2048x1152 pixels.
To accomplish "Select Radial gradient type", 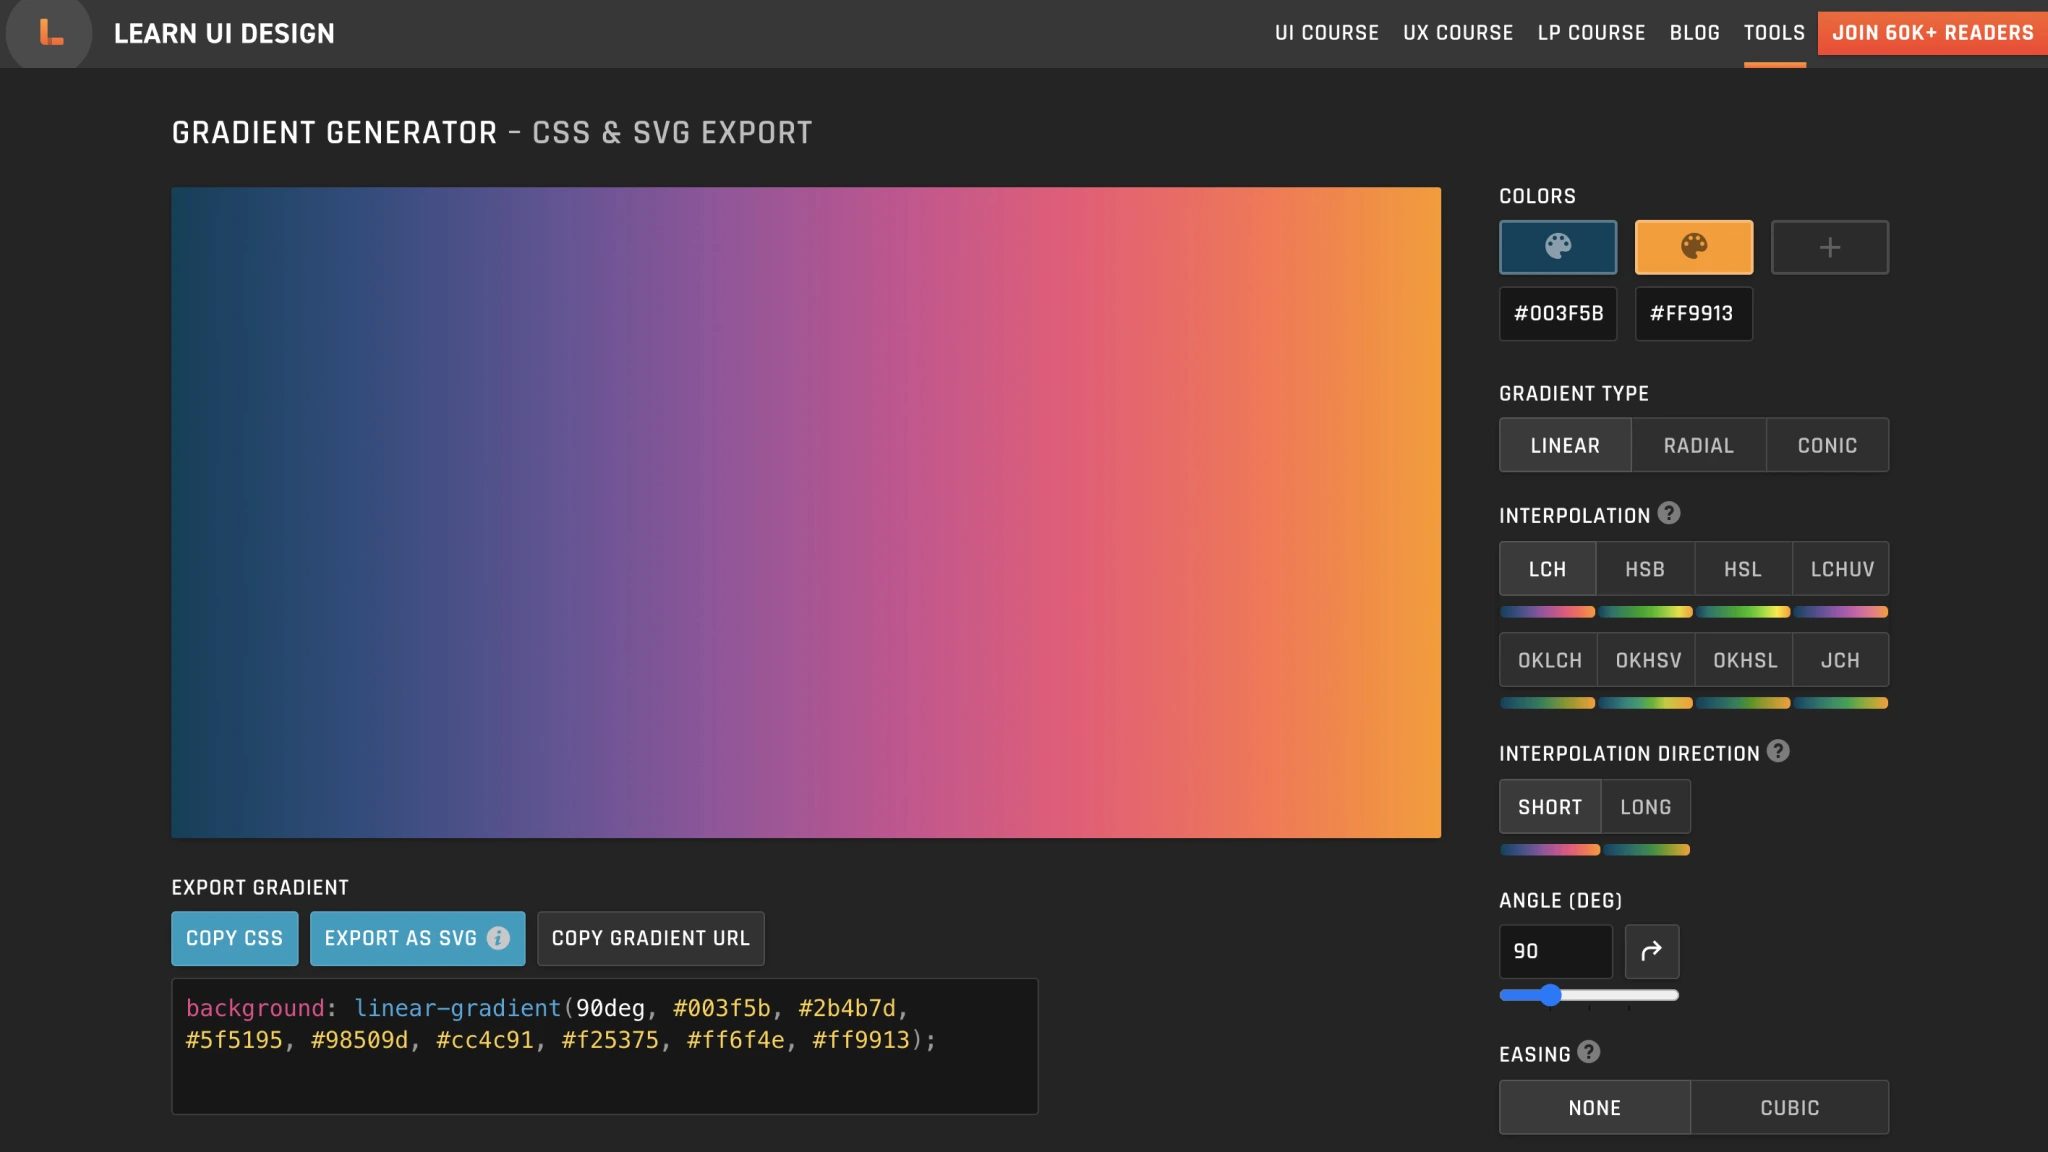I will coord(1699,445).
